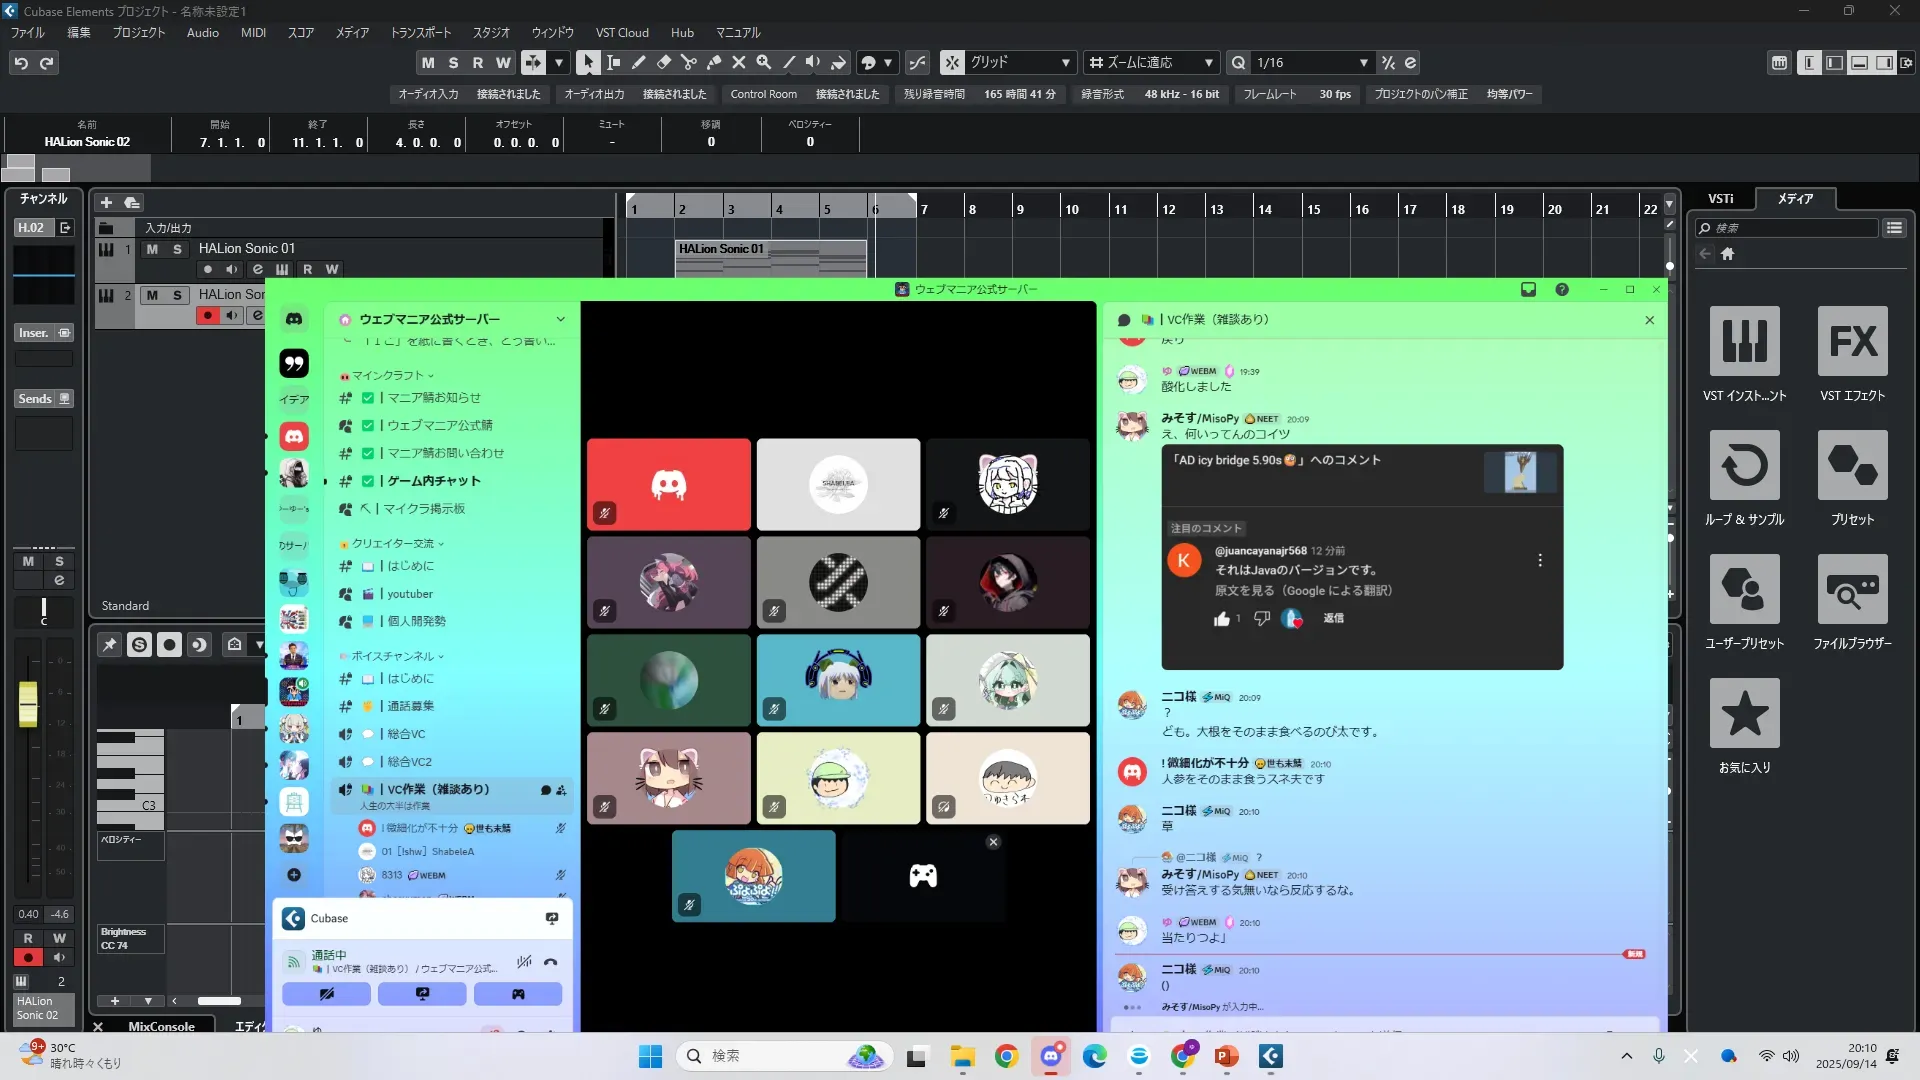The width and height of the screenshot is (1920, 1080).
Task: Select the Draw pencil tool
Action: 639,62
